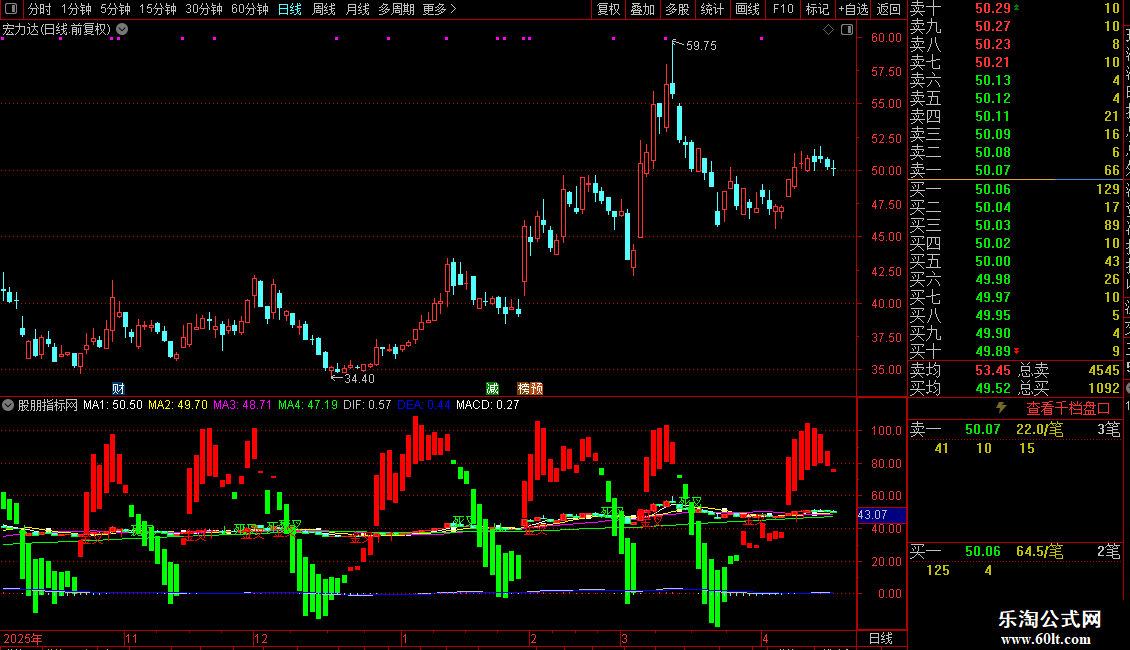
Task: Click the 59.75 high price label
Action: (701, 45)
